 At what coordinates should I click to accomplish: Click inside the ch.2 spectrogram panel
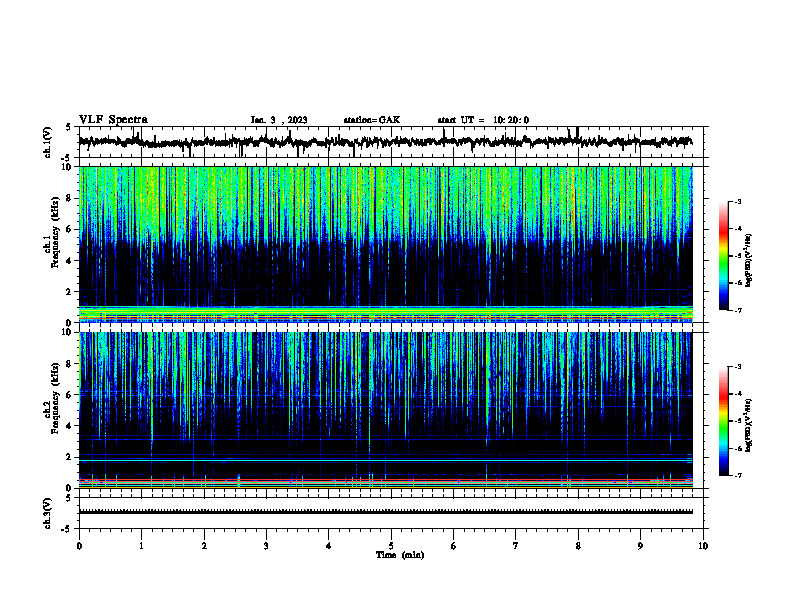(x=385, y=410)
